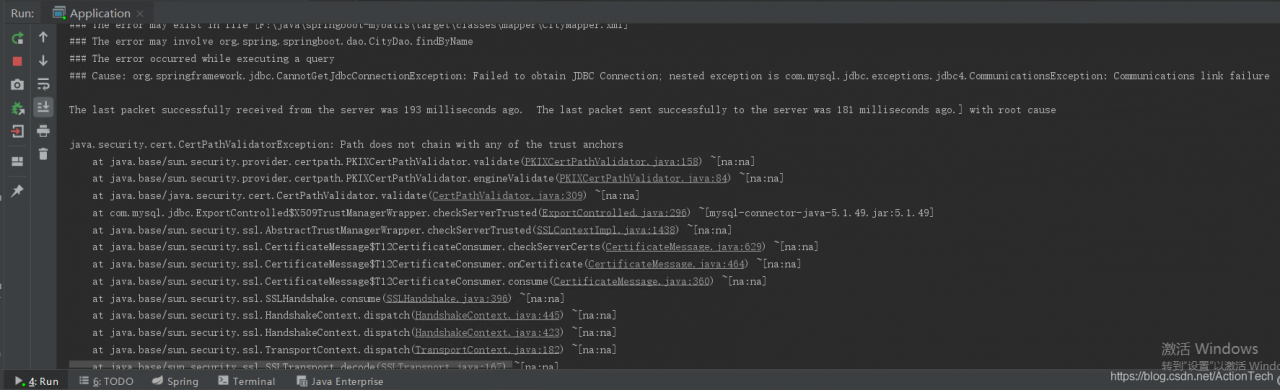Open the Spring tool window
1280x390 pixels.
175,381
